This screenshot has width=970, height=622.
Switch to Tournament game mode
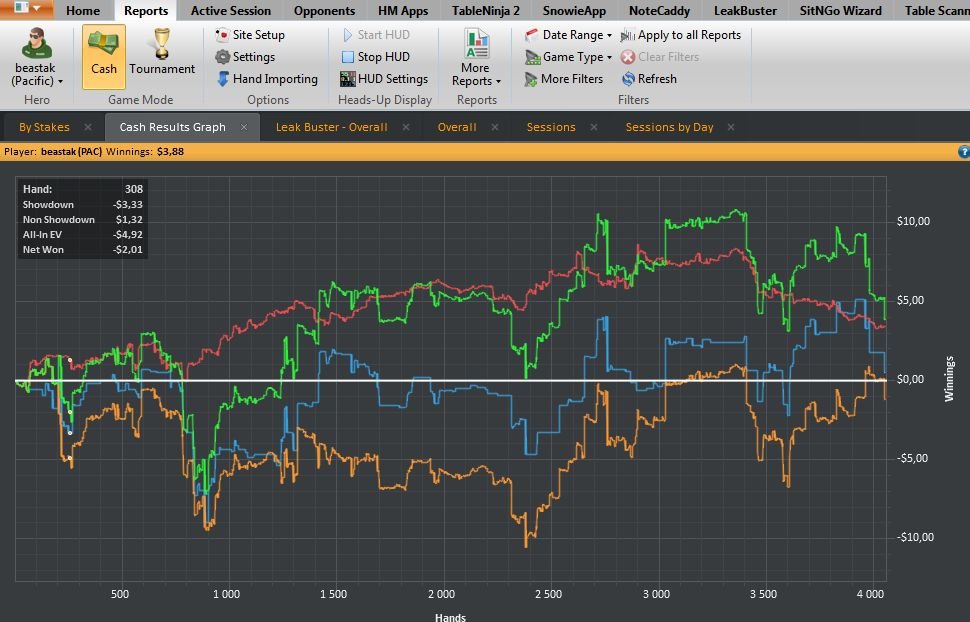click(161, 57)
